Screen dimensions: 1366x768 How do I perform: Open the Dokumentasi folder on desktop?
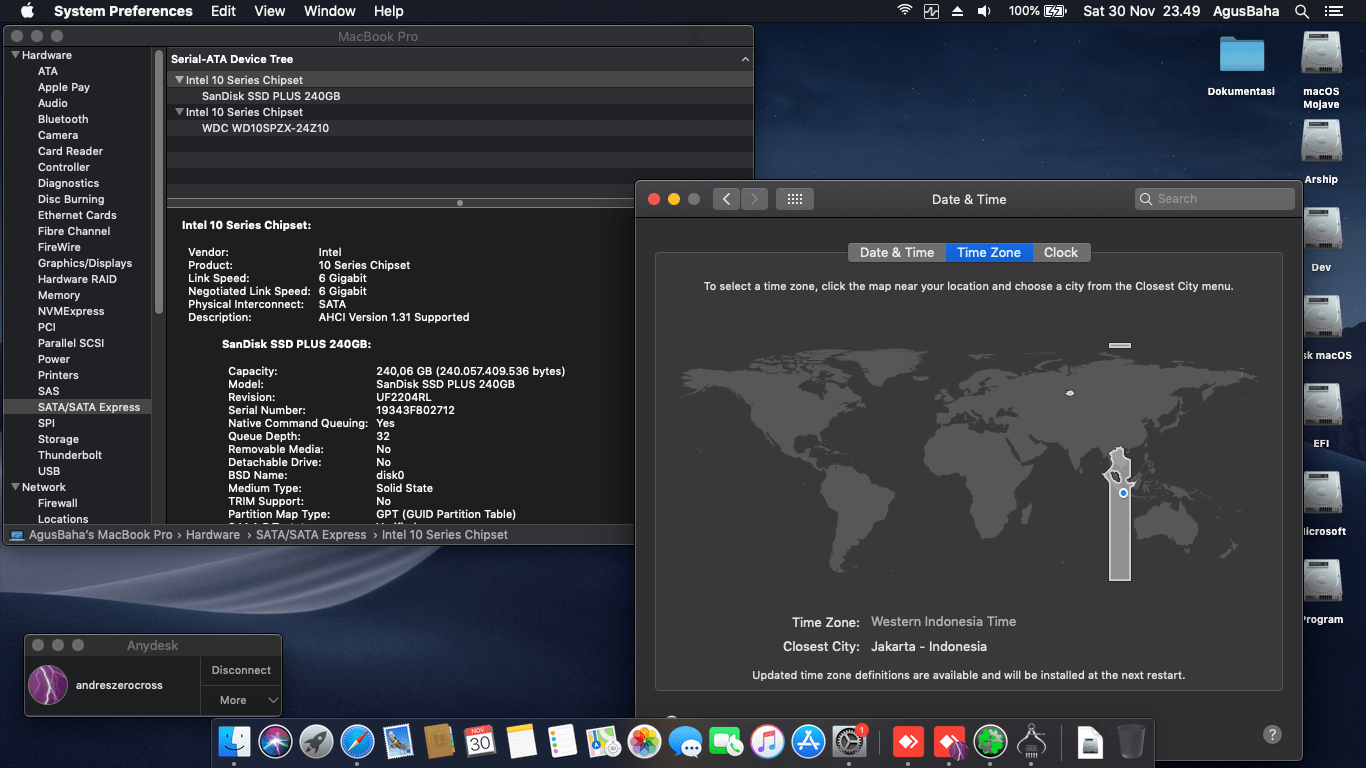(1241, 64)
